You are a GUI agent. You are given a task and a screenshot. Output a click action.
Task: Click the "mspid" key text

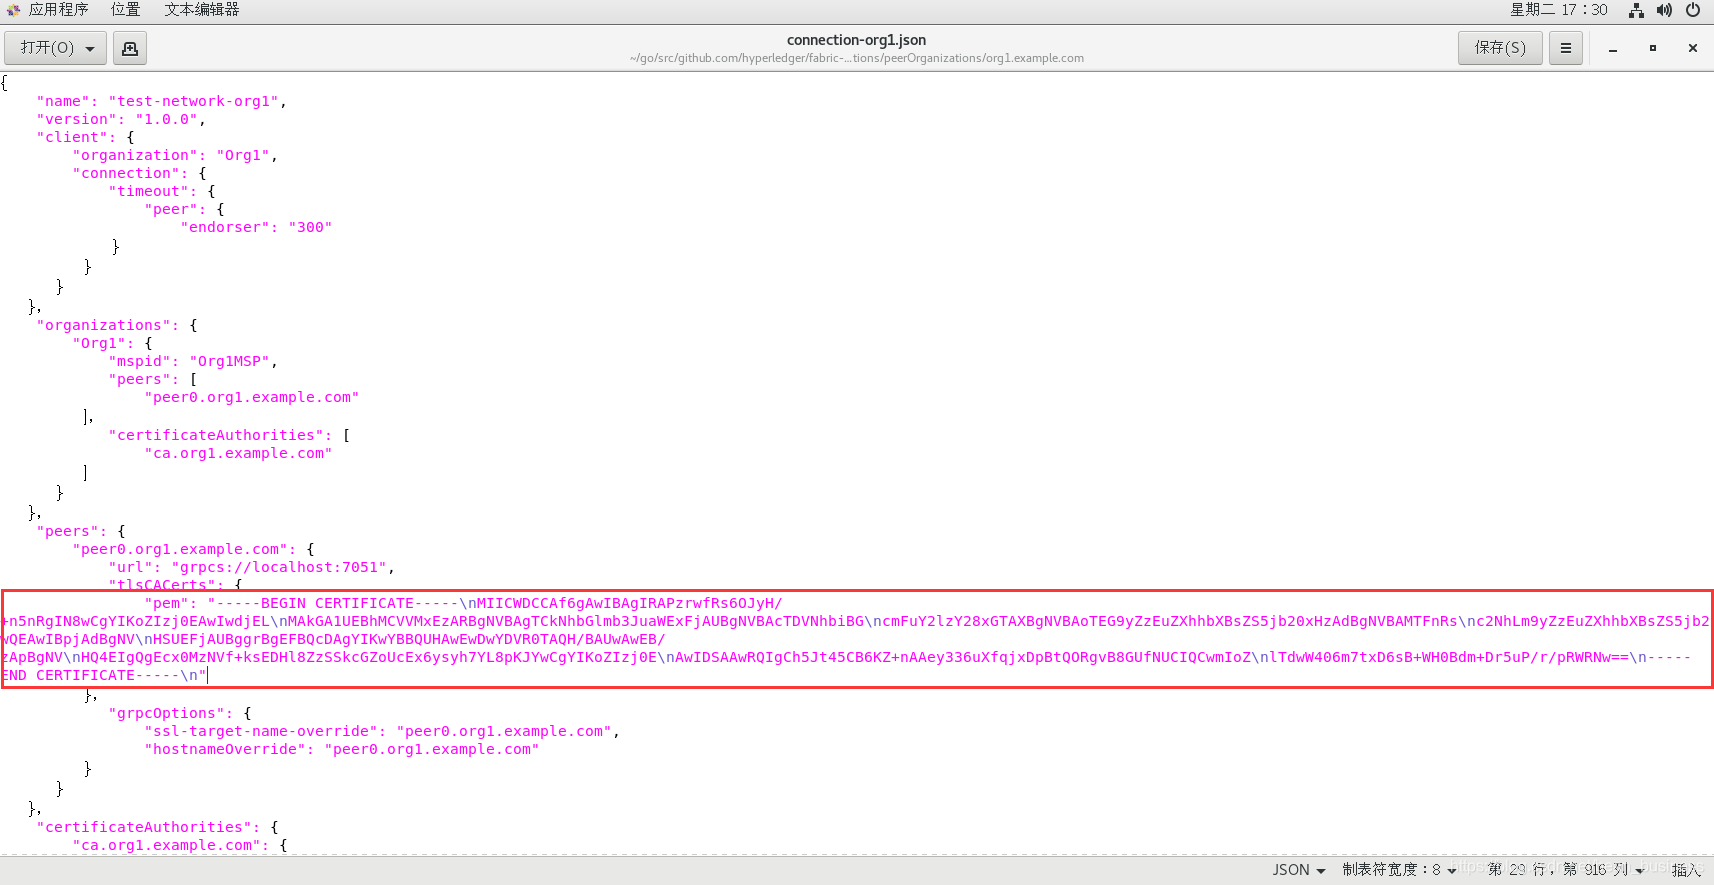(x=139, y=361)
